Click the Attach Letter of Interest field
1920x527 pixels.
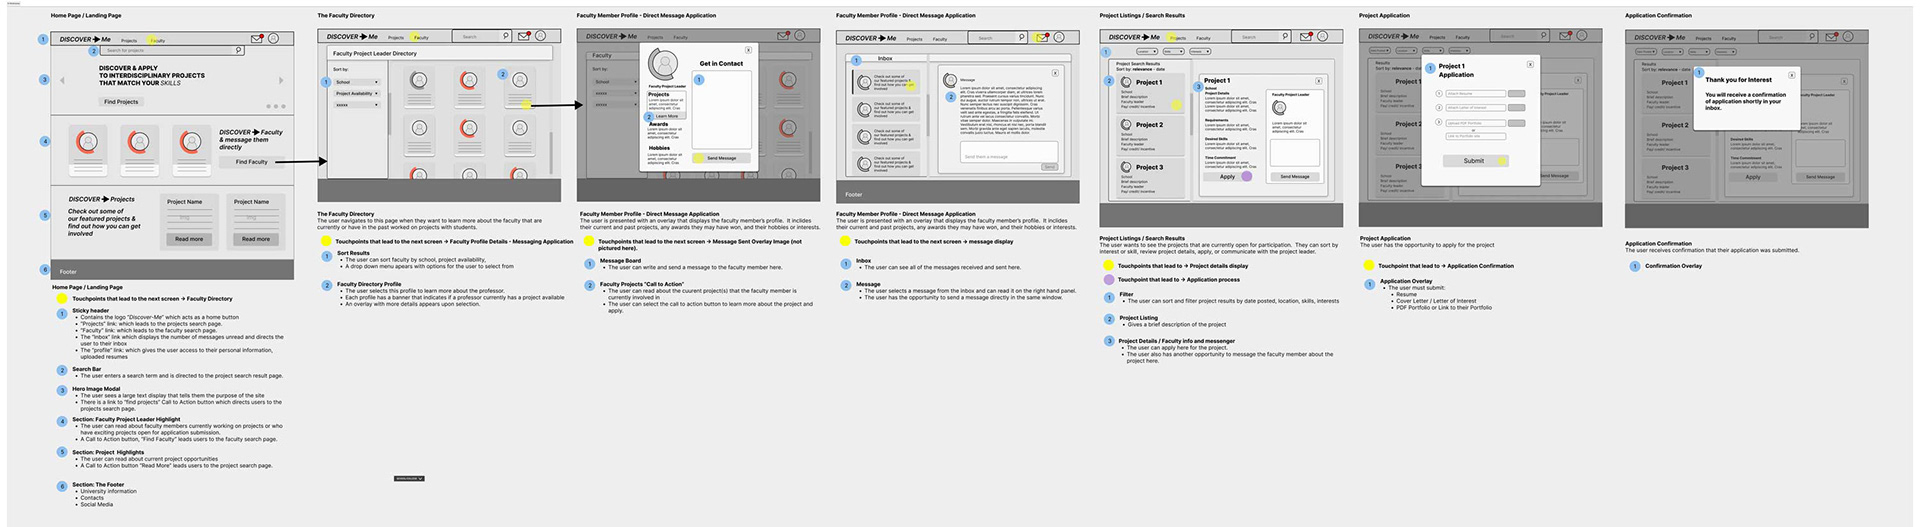click(1476, 107)
